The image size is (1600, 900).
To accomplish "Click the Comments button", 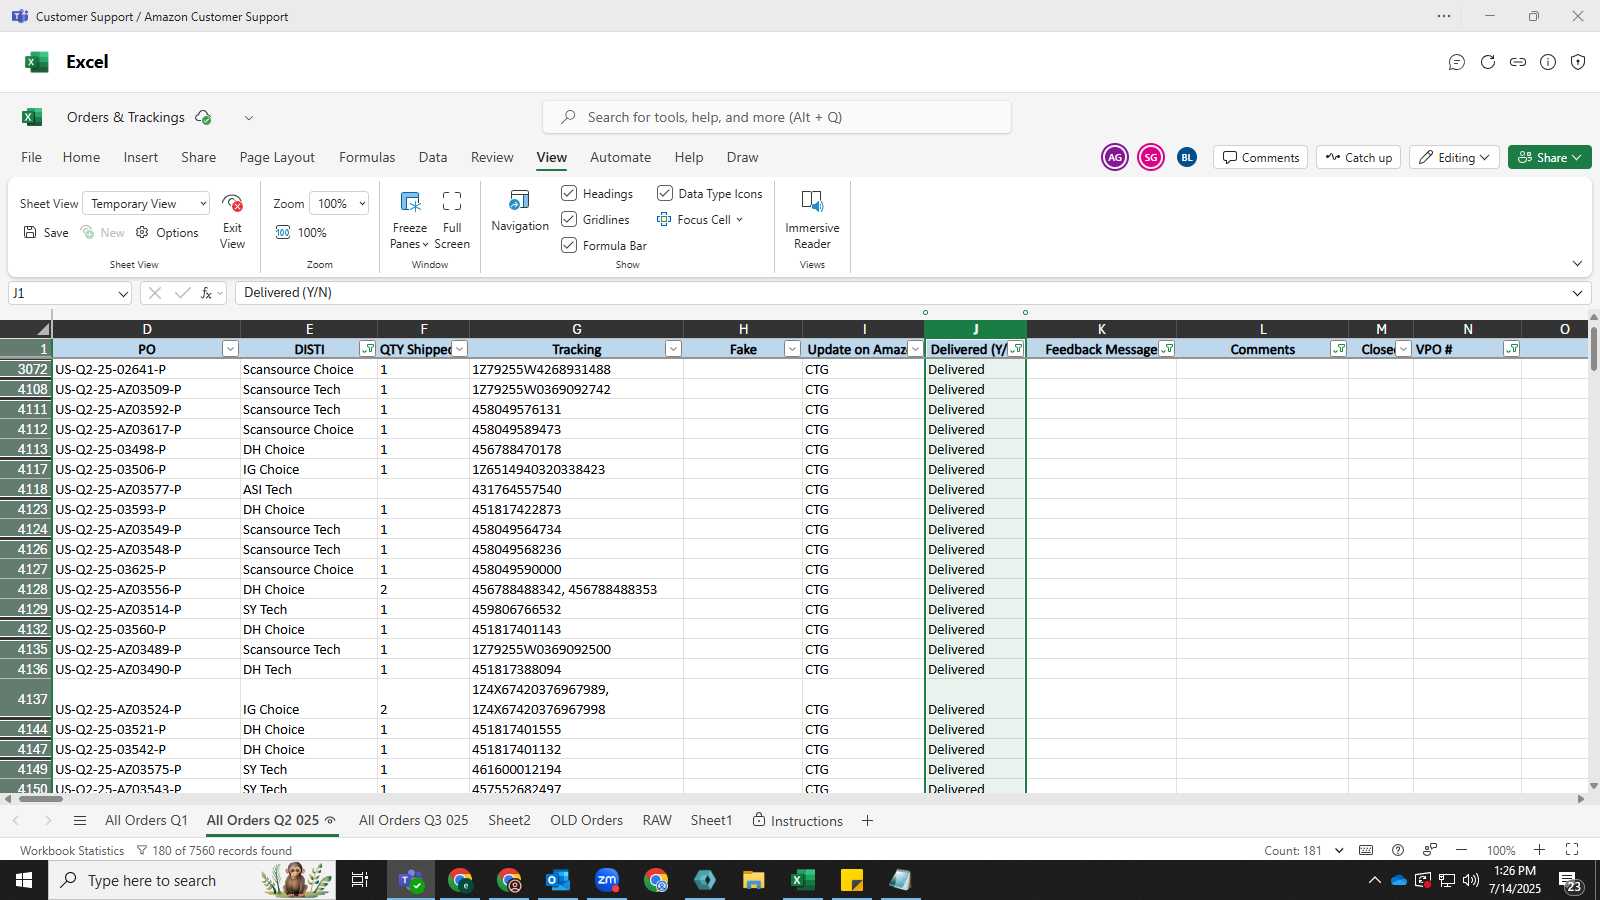I will 1261,158.
